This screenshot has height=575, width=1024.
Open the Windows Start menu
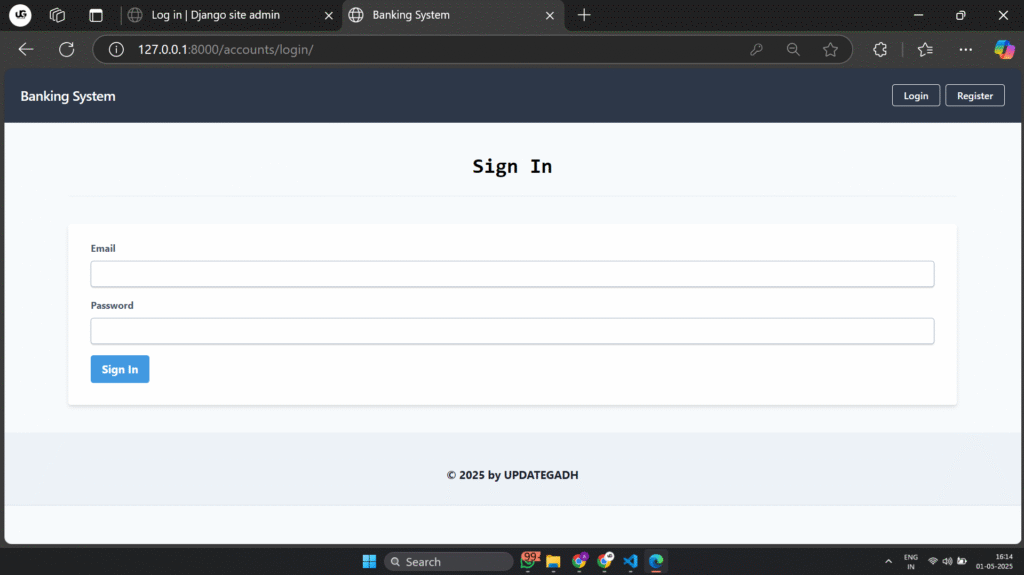370,561
